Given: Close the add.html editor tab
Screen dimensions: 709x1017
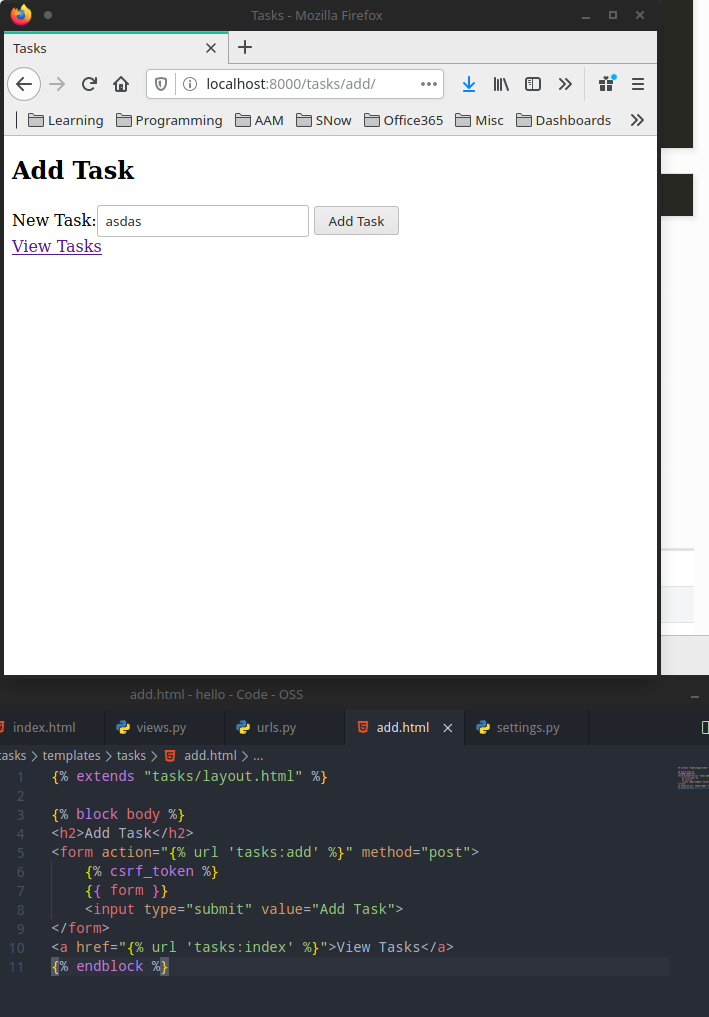Looking at the screenshot, I should pyautogui.click(x=448, y=728).
